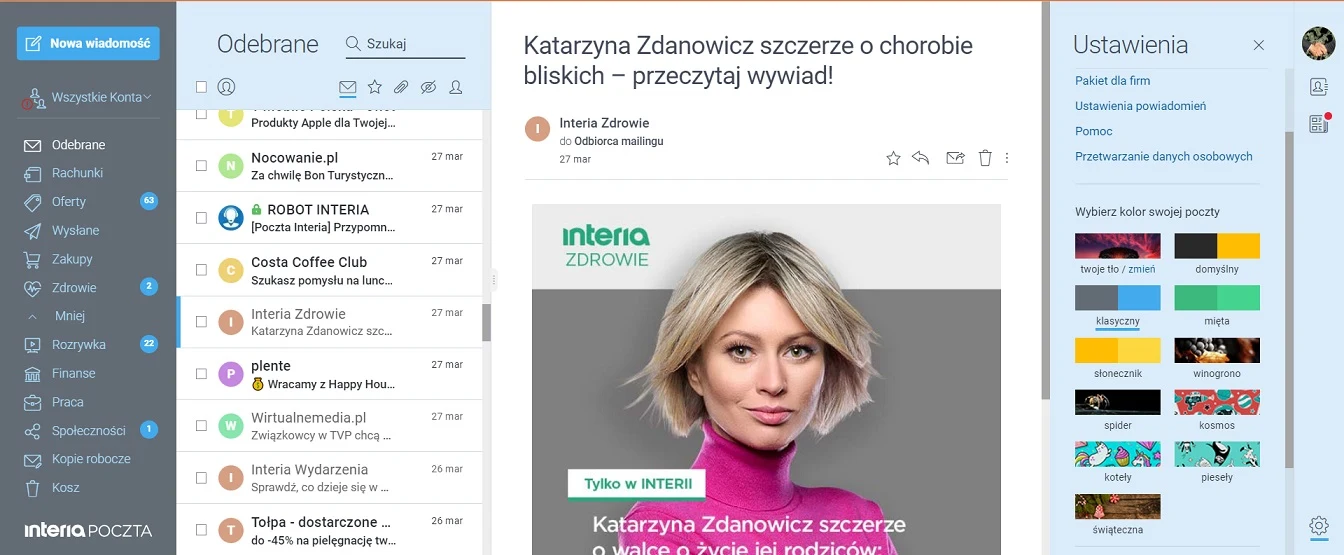Viewport: 1344px width, 555px height.
Task: Star the open Interia Zdrowie message
Action: [x=893, y=158]
